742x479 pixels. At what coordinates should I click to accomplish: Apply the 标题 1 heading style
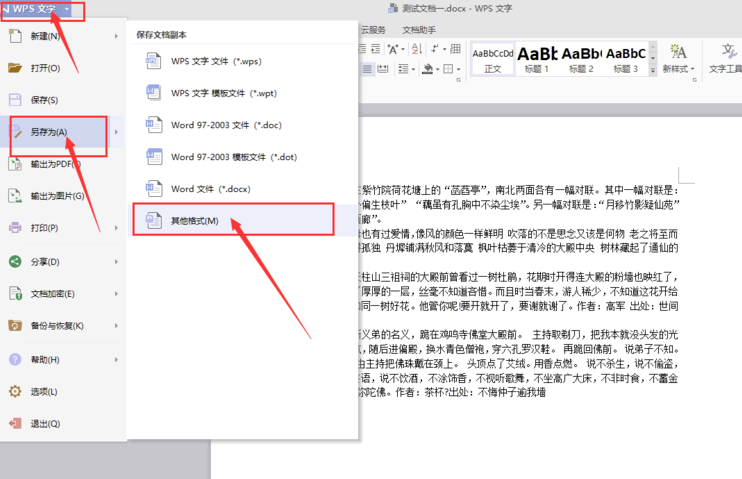[x=537, y=58]
